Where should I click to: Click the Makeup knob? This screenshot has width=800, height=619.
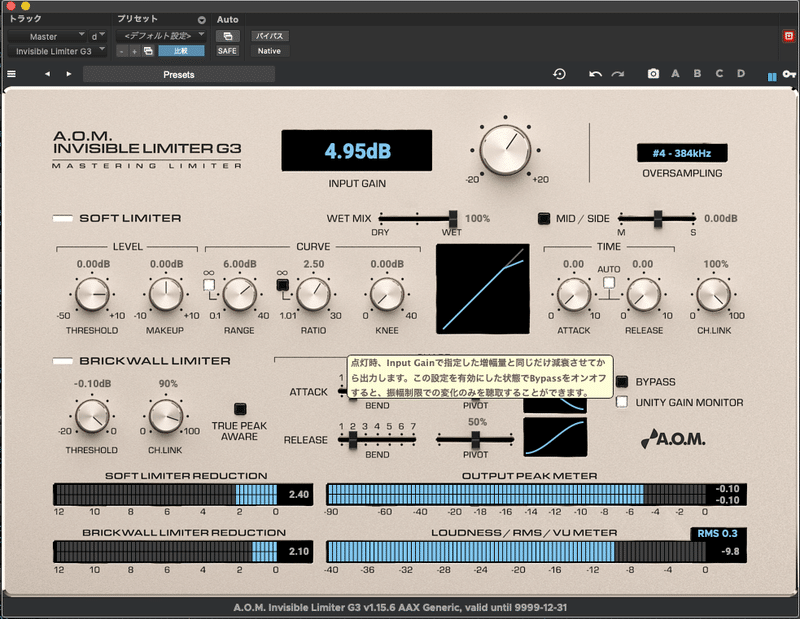click(166, 294)
